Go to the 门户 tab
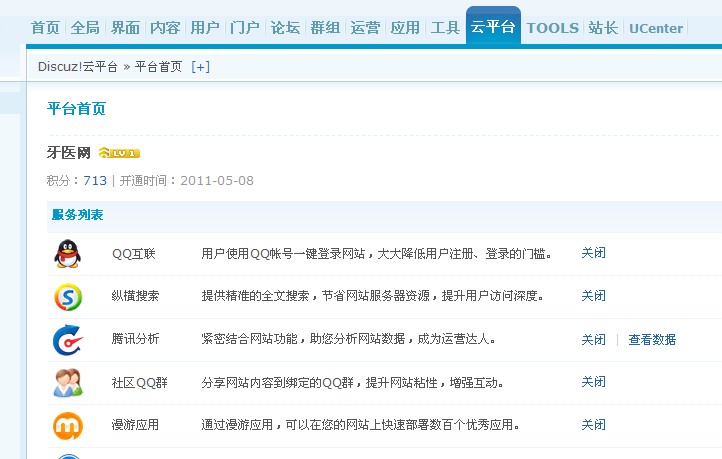The height and width of the screenshot is (459, 722). click(245, 28)
